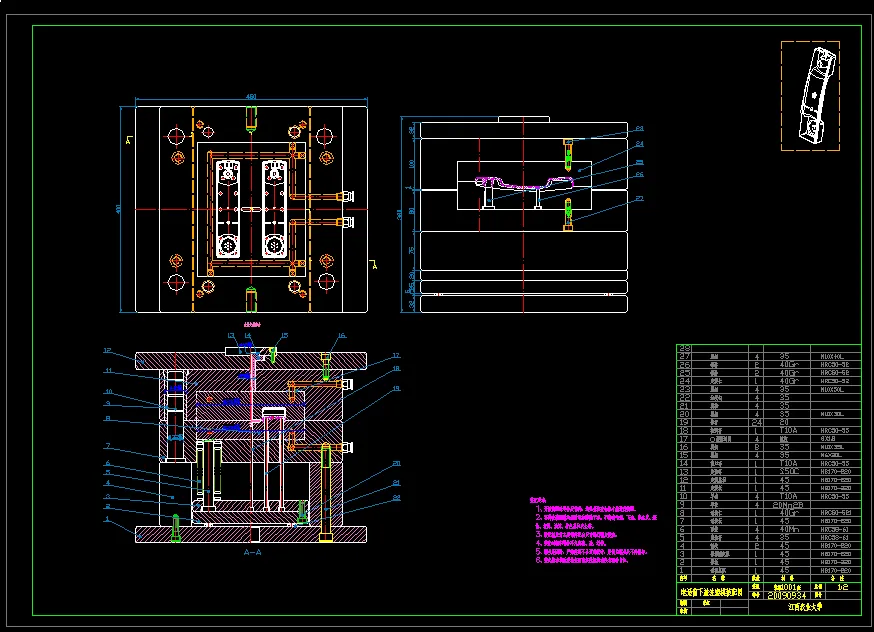Select balloon number 22 right of section view
874x632 pixels.
click(396, 498)
